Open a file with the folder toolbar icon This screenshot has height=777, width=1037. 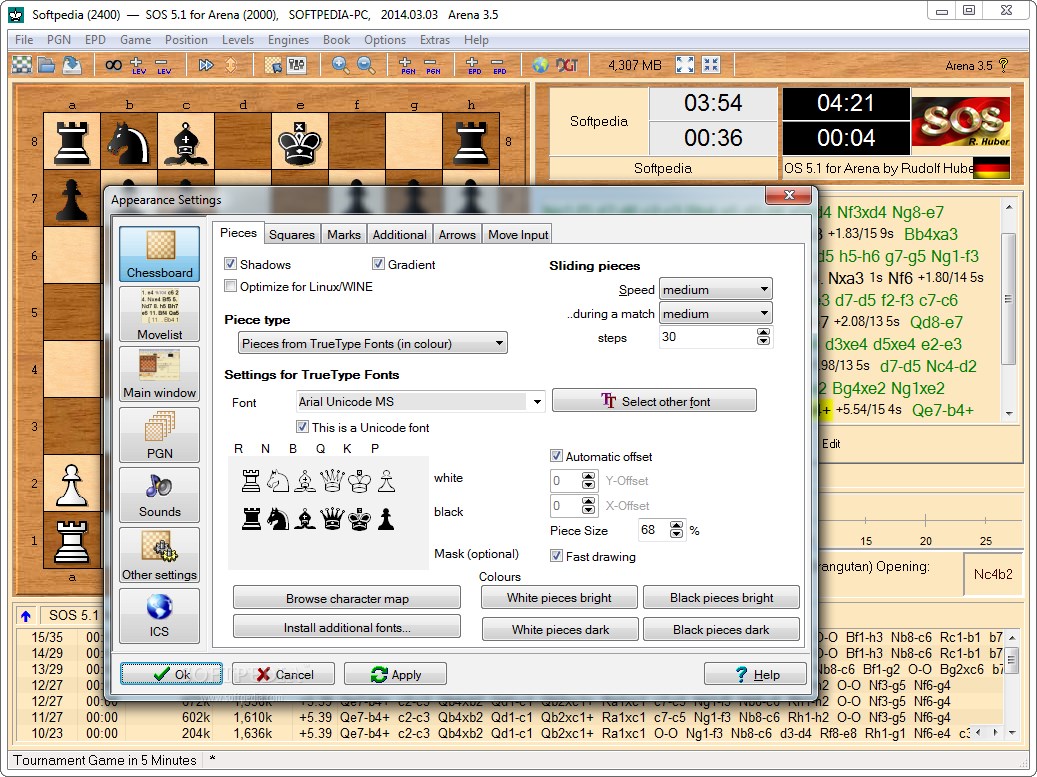(46, 65)
